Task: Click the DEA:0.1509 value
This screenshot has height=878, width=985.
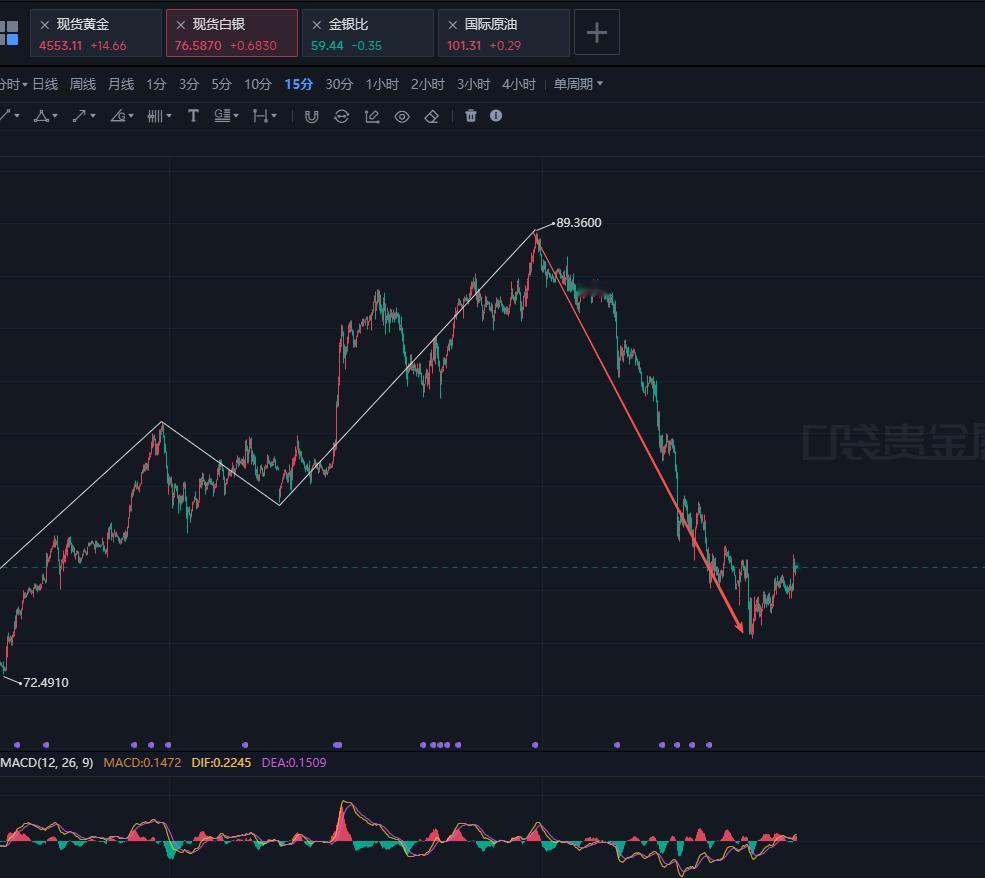Action: click(294, 763)
